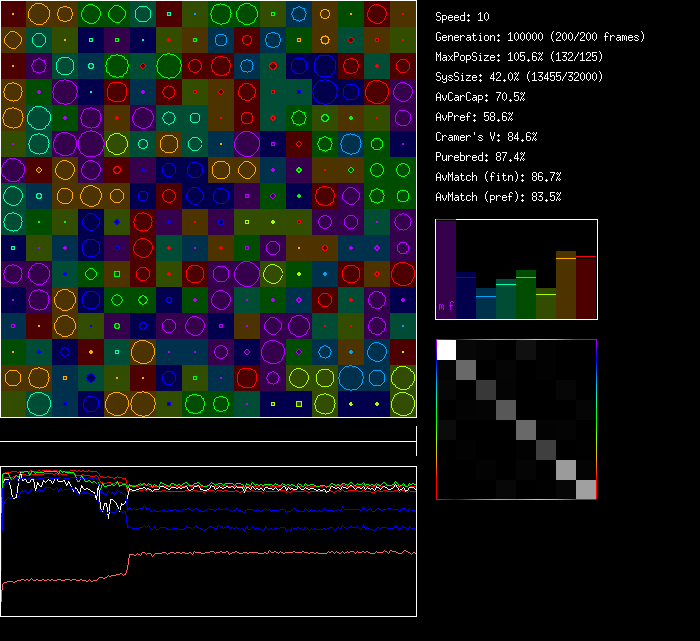Select the bottom-right diagonal cell of the matrix
Viewport: 700px width, 641px height.
(586, 489)
